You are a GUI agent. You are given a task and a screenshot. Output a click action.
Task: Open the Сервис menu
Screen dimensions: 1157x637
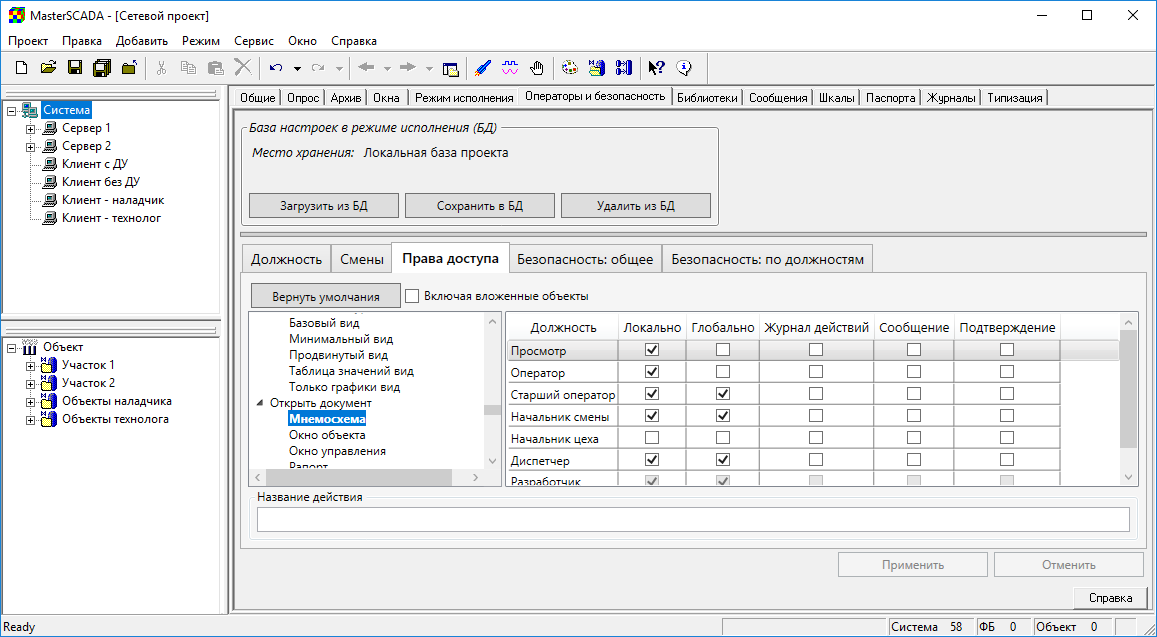(254, 41)
